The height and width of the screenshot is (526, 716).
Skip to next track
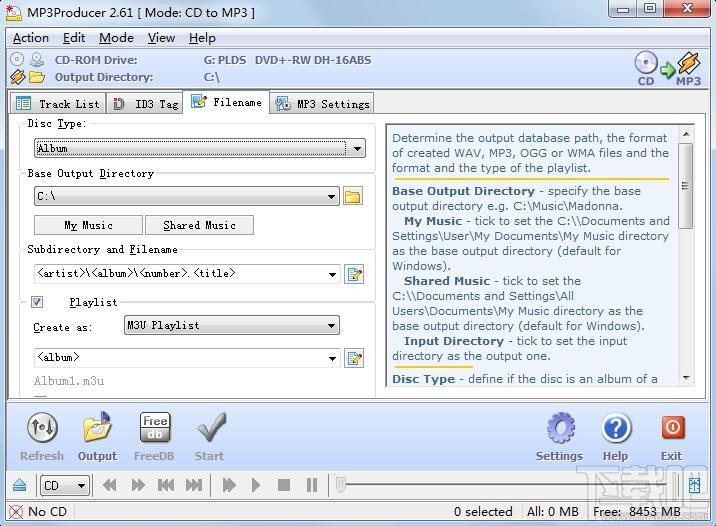194,485
